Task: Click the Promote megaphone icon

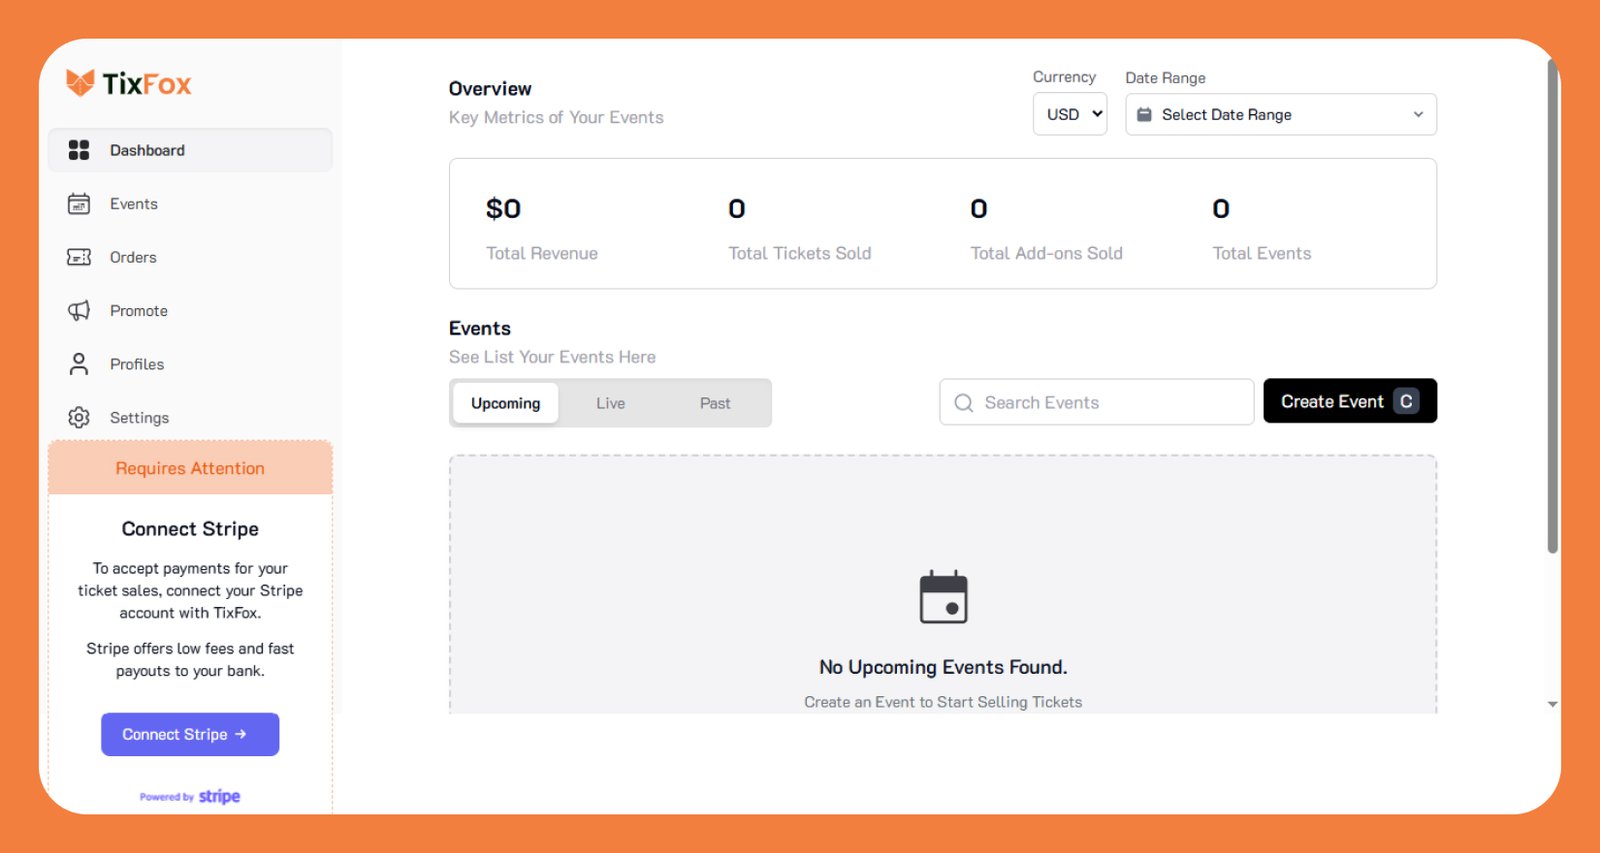Action: tap(79, 311)
